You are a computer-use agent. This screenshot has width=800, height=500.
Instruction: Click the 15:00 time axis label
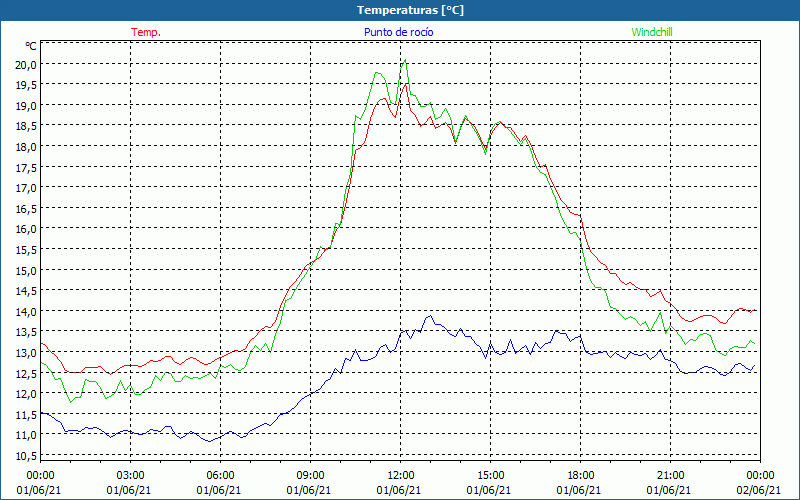point(491,476)
